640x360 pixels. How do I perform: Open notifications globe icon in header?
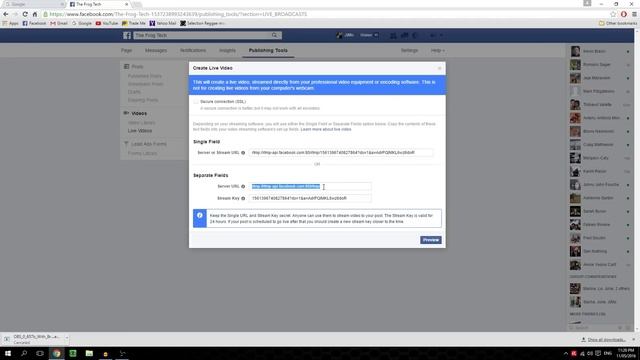416,36
